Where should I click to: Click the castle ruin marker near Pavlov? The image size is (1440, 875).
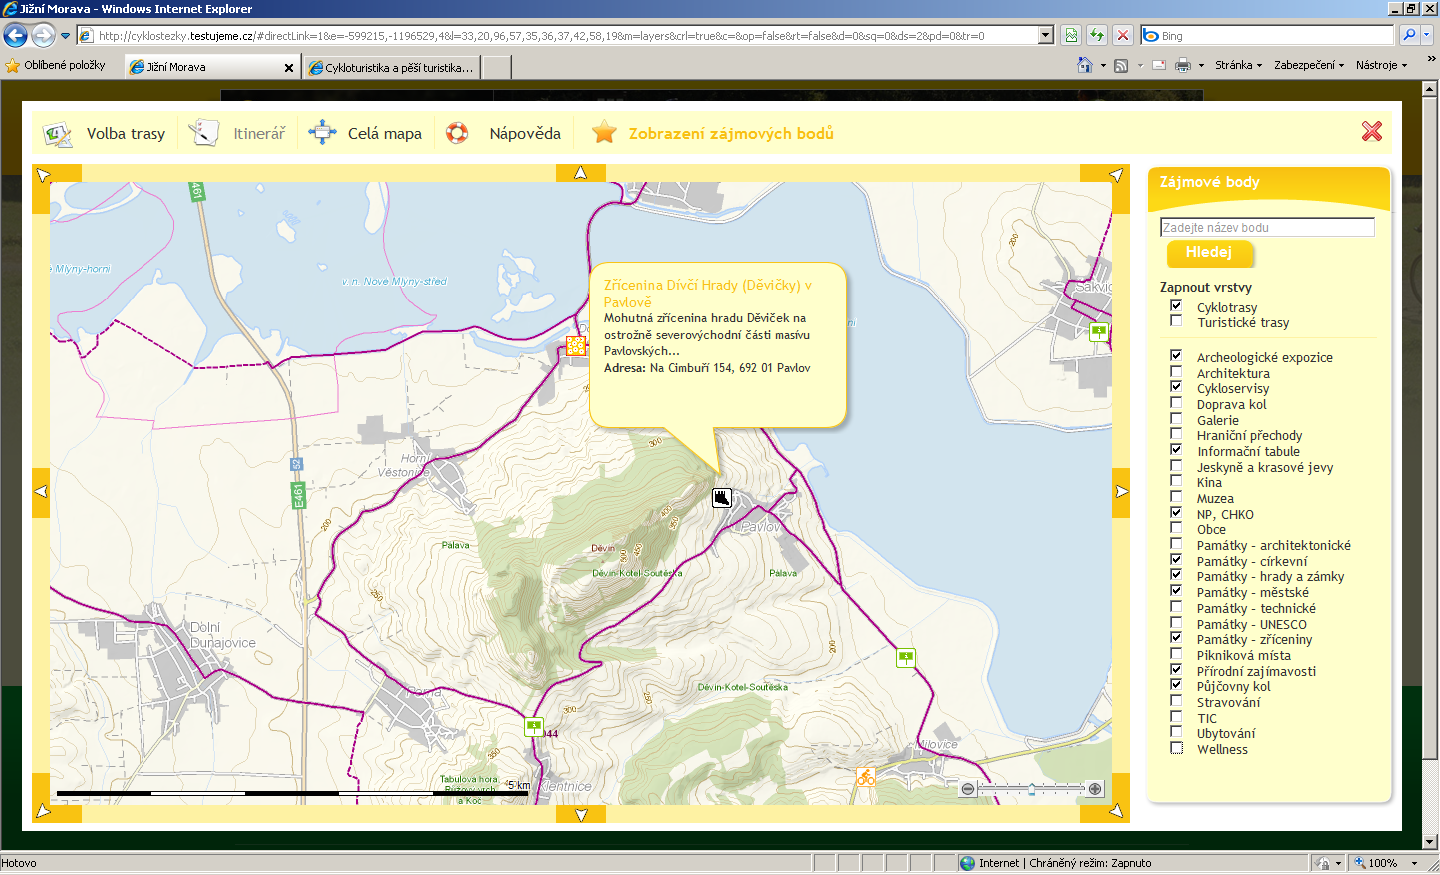(x=722, y=497)
